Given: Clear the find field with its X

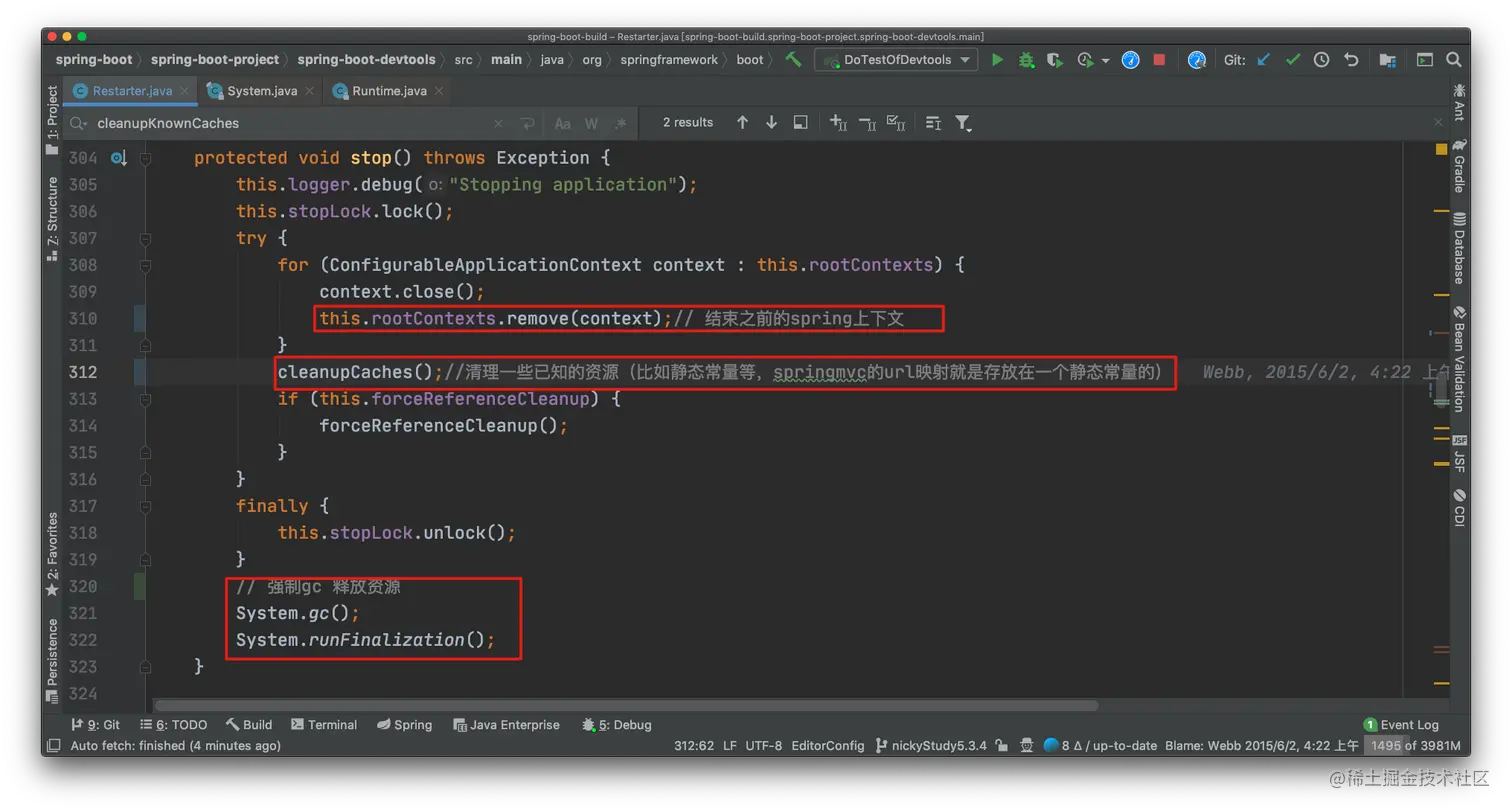Looking at the screenshot, I should coord(499,123).
